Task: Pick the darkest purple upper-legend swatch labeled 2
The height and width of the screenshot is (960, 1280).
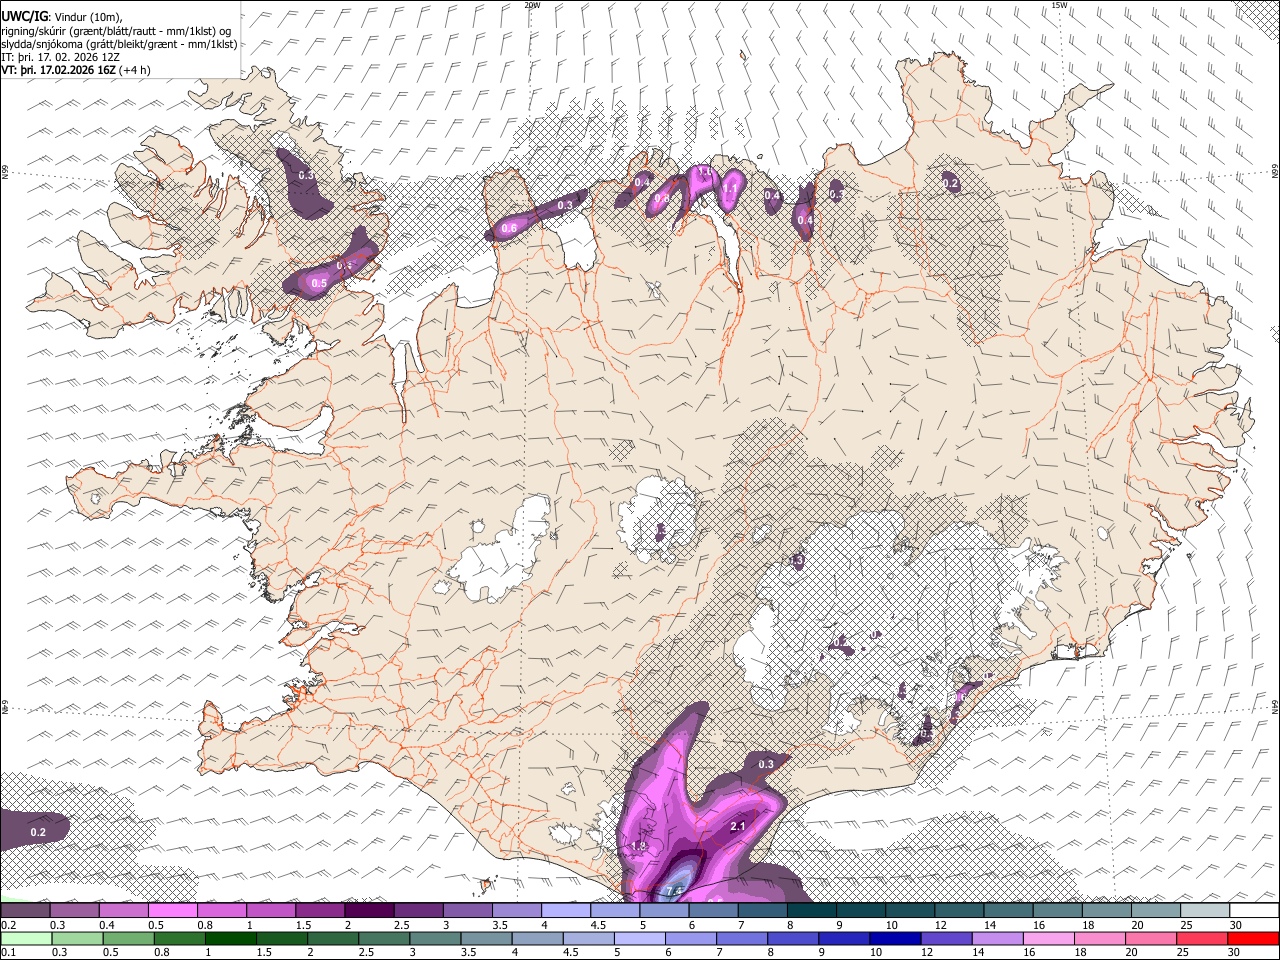Action: (369, 910)
